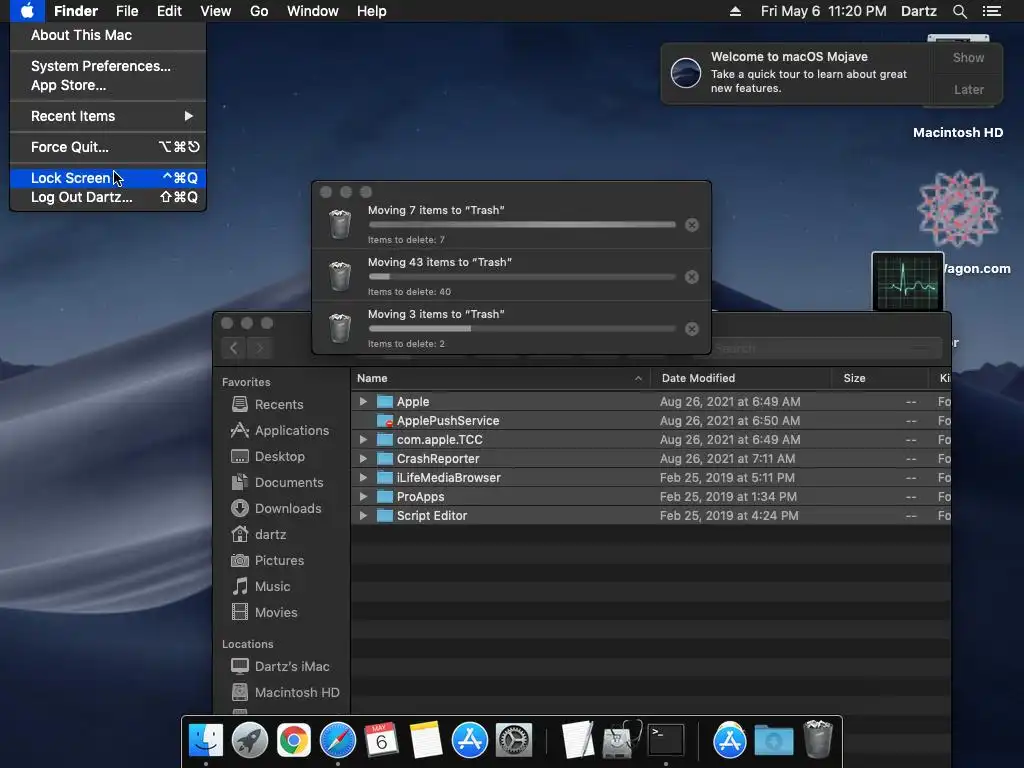Open the Trash in the Dock
1024x768 pixels.
coord(818,739)
